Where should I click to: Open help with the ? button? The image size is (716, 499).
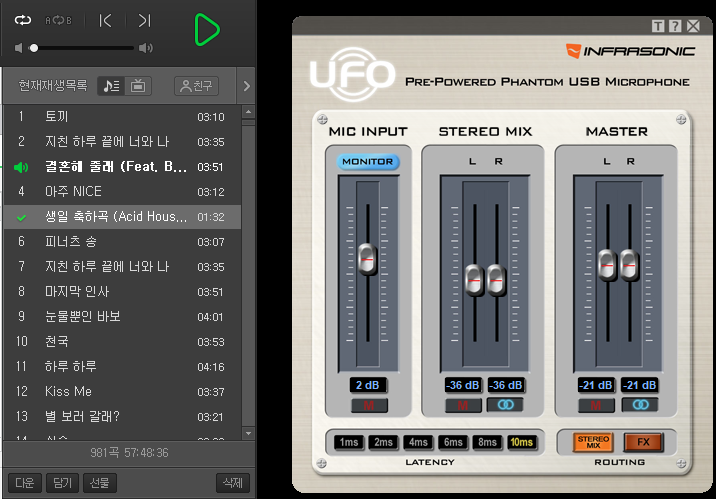coord(675,26)
